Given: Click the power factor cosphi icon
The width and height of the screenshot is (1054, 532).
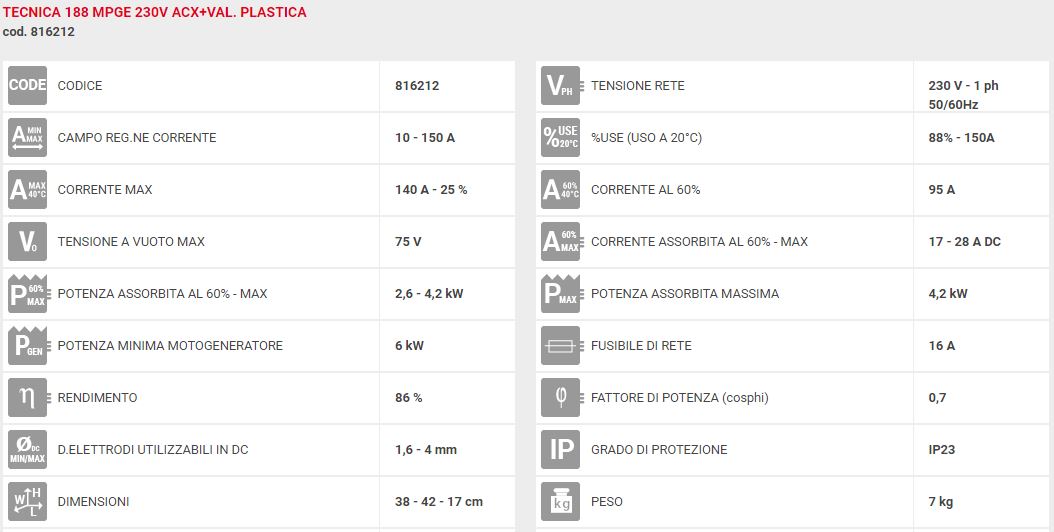Looking at the screenshot, I should 561,397.
